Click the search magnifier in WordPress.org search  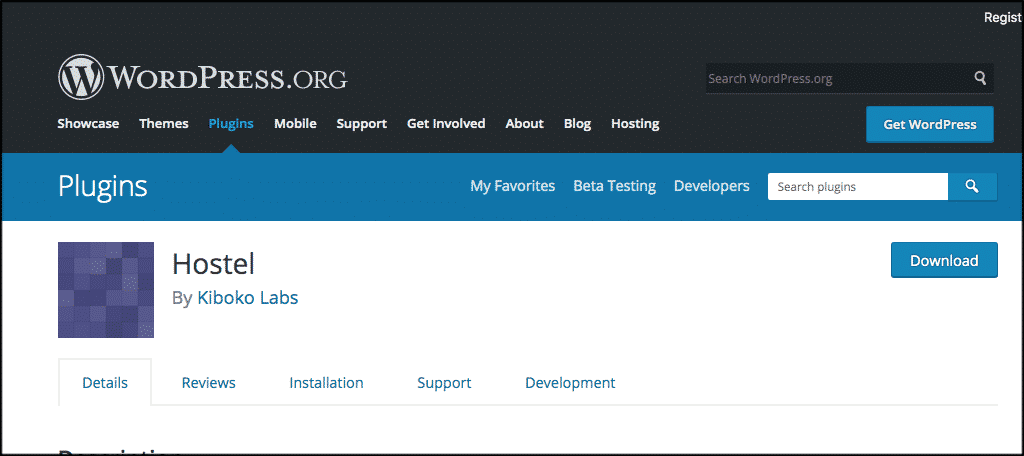[x=980, y=78]
